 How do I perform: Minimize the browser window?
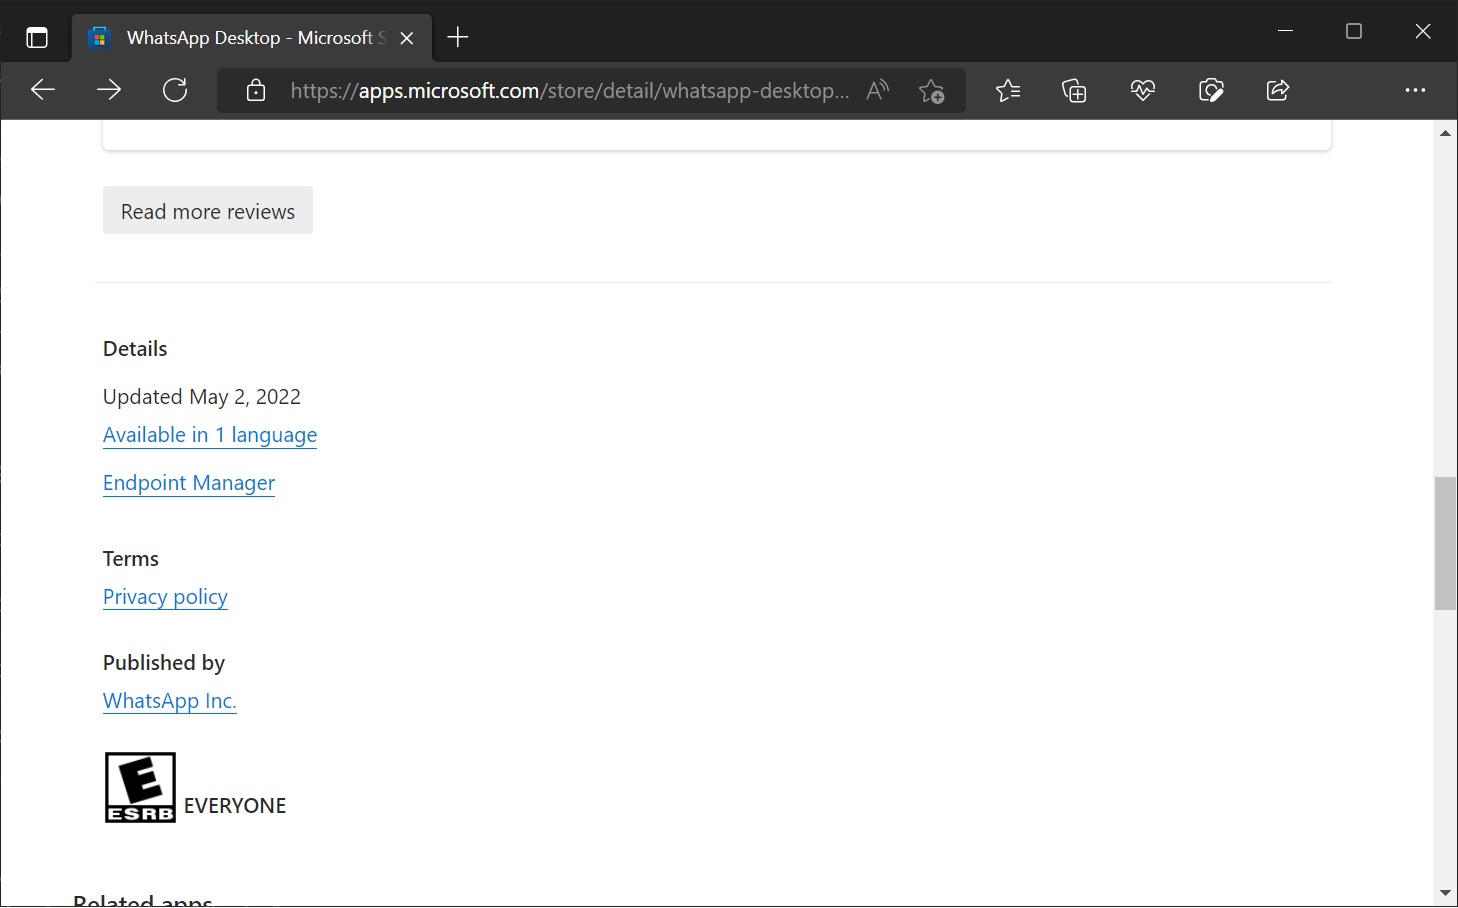tap(1286, 31)
